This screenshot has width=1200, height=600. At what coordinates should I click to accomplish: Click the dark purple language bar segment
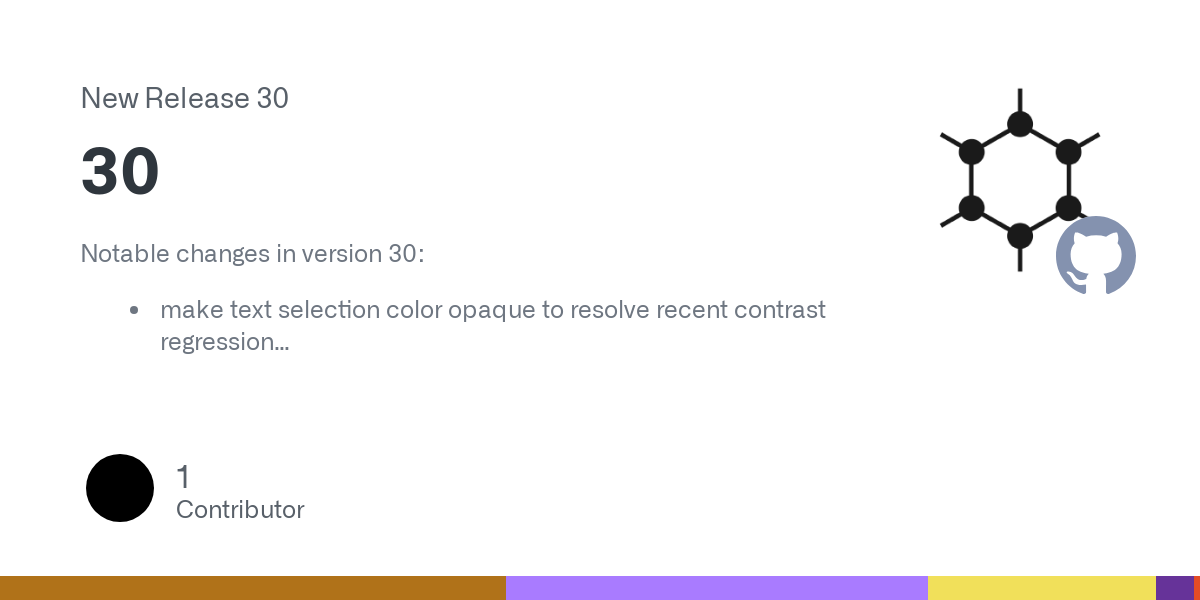pos(1175,588)
